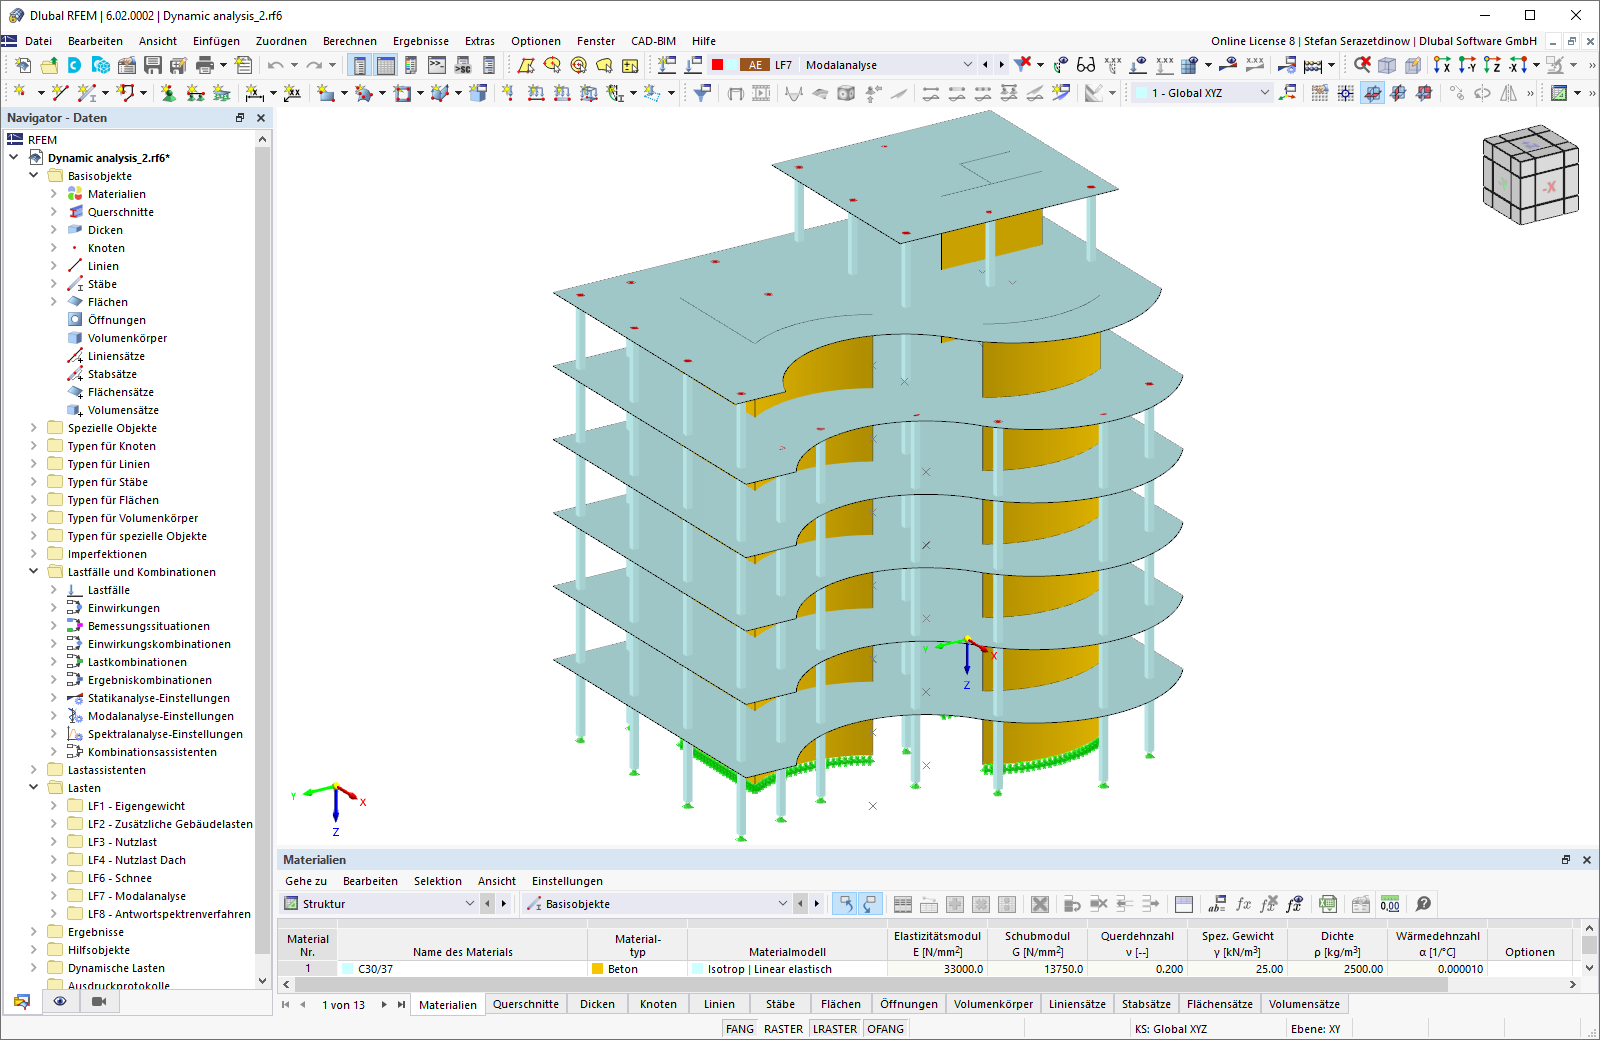Open the Datei menu

pos(39,41)
